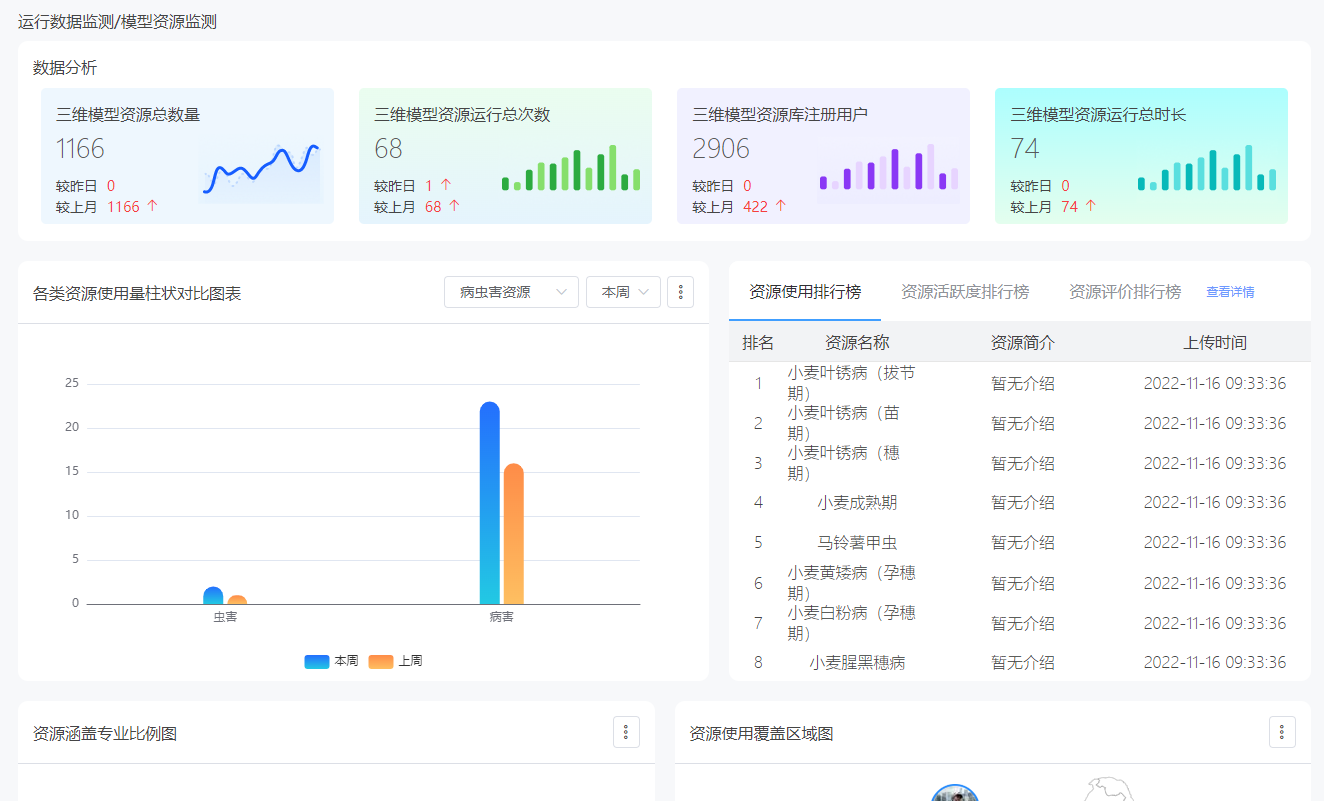
Task: Open the 本周 time range dropdown
Action: [x=623, y=292]
